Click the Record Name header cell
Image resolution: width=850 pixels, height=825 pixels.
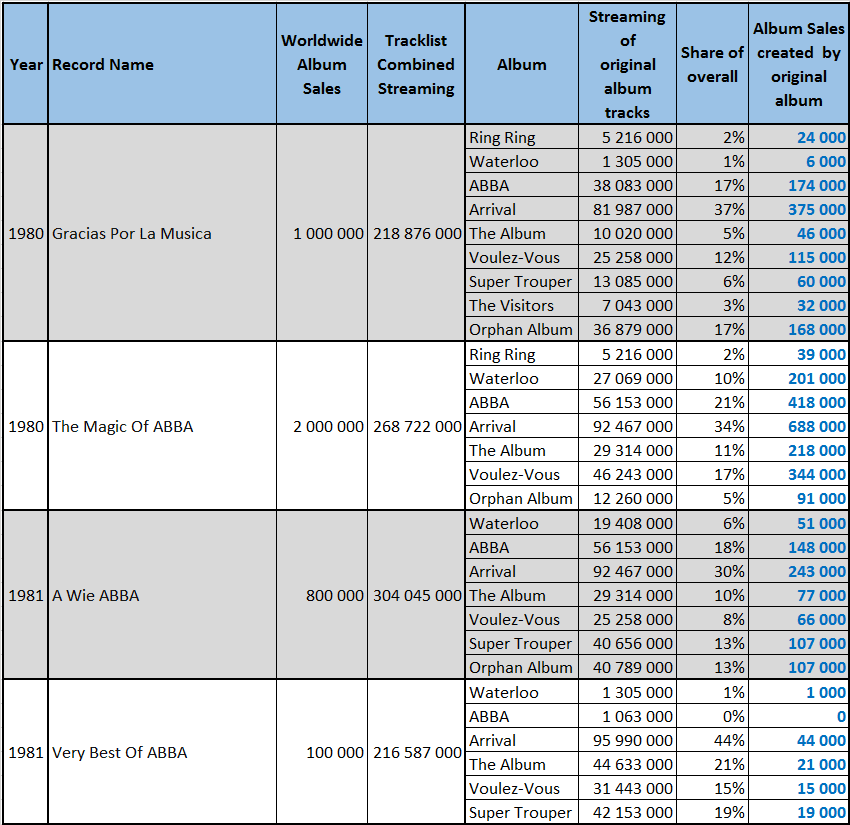click(x=162, y=65)
